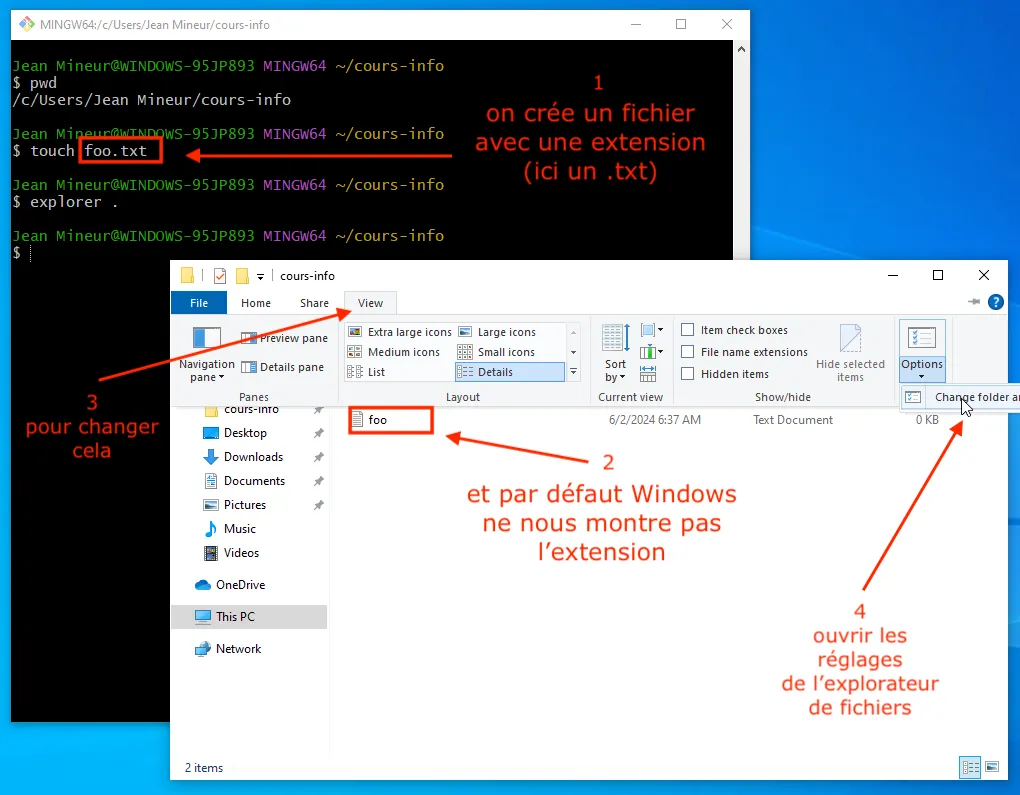The height and width of the screenshot is (795, 1020).
Task: Click the Help question mark icon
Action: click(x=995, y=302)
